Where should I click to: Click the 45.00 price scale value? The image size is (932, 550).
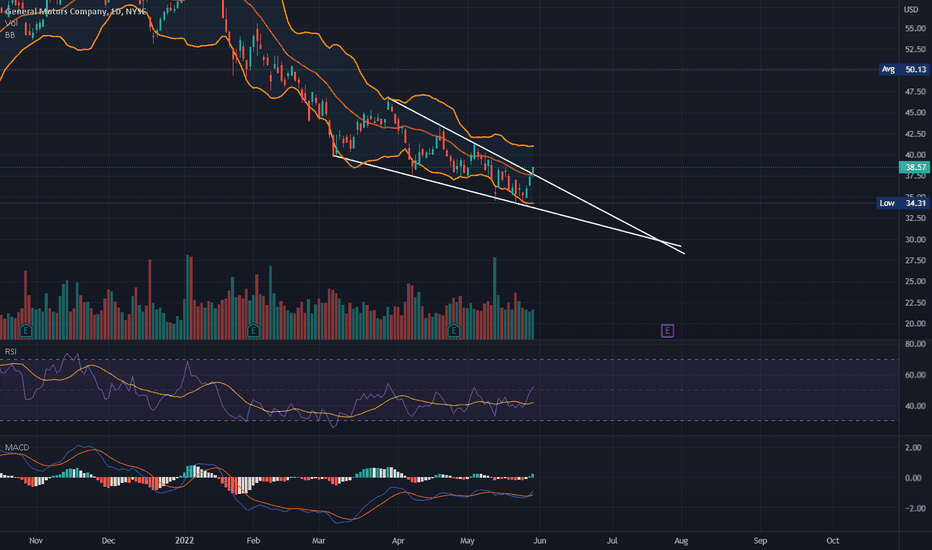(x=915, y=112)
